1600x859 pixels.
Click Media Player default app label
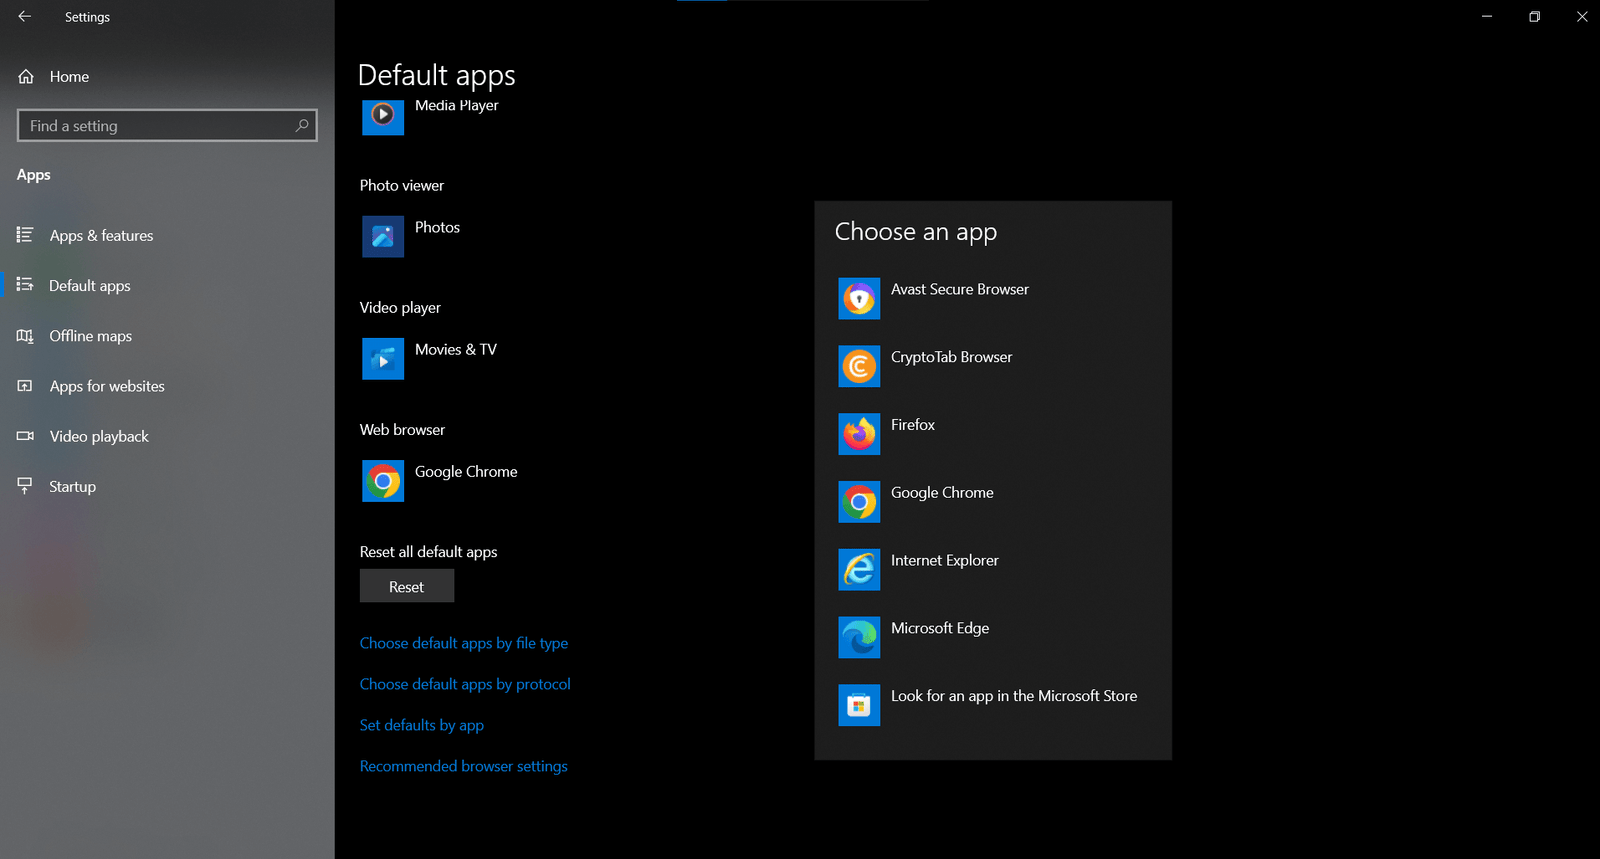point(457,105)
